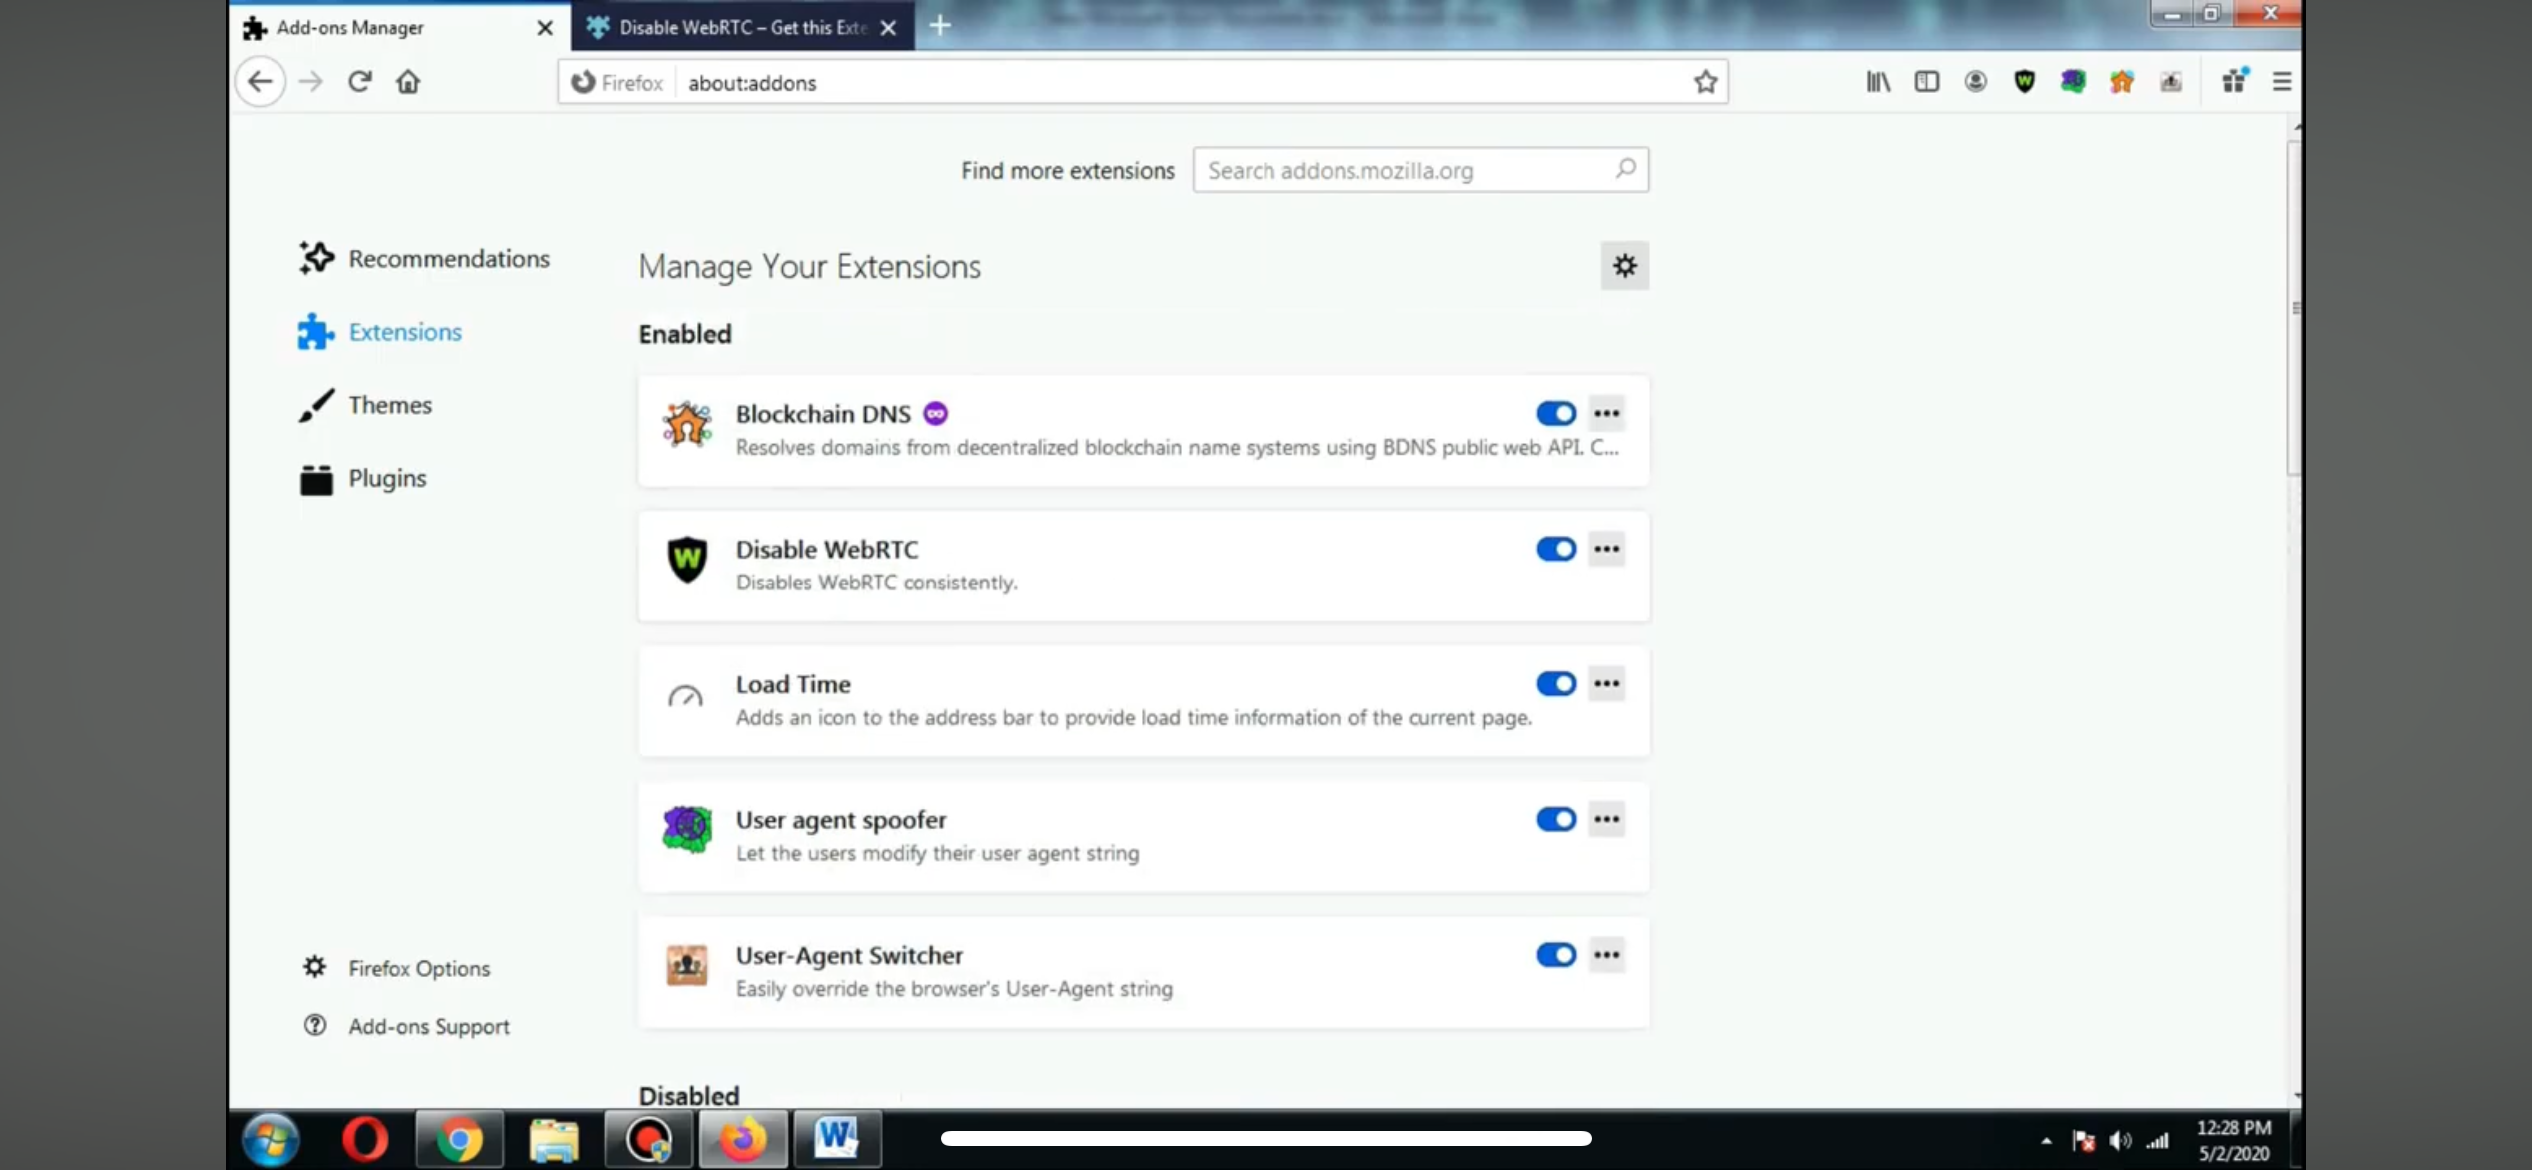Click the User agent spoofer extension icon

[687, 830]
